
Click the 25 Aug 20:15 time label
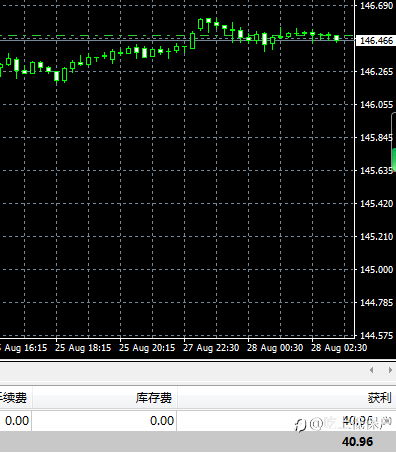147,348
